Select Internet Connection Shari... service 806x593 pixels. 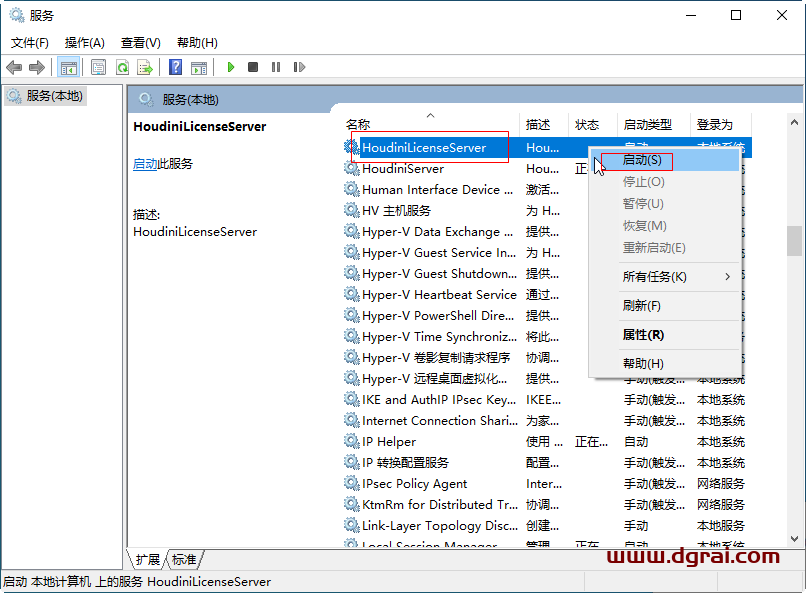pyautogui.click(x=547, y=421)
